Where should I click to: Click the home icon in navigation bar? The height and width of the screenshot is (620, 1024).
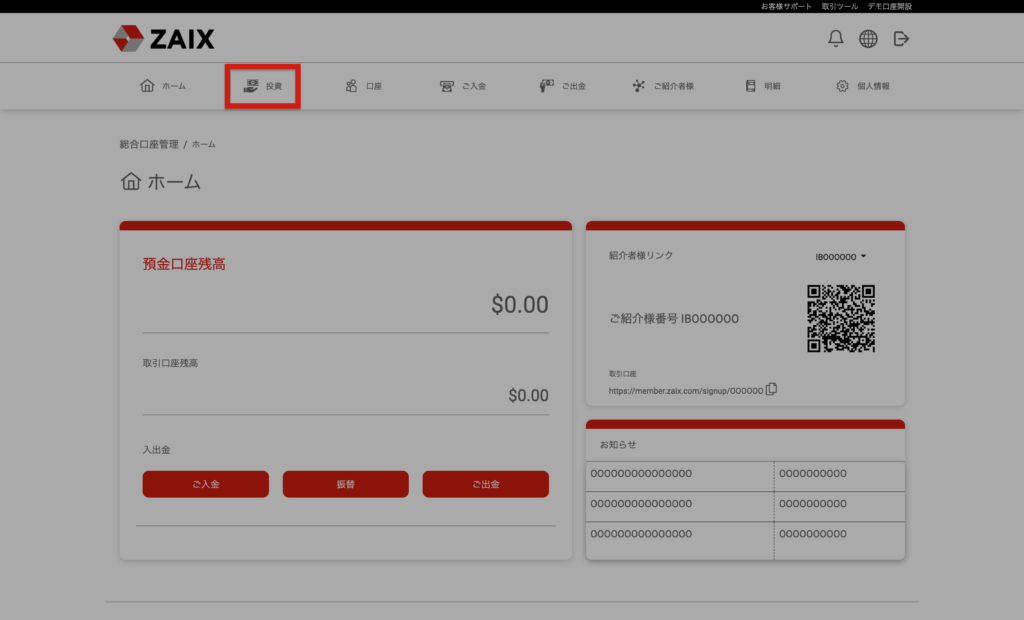coord(147,86)
